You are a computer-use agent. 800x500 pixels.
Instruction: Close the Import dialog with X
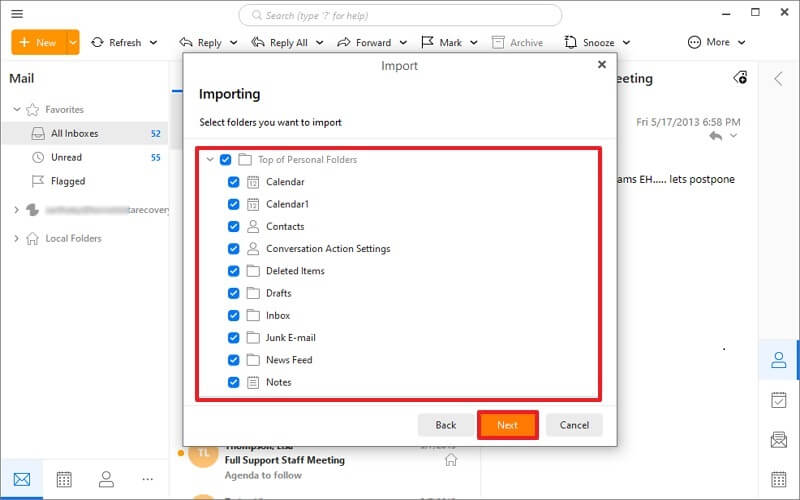coord(602,65)
